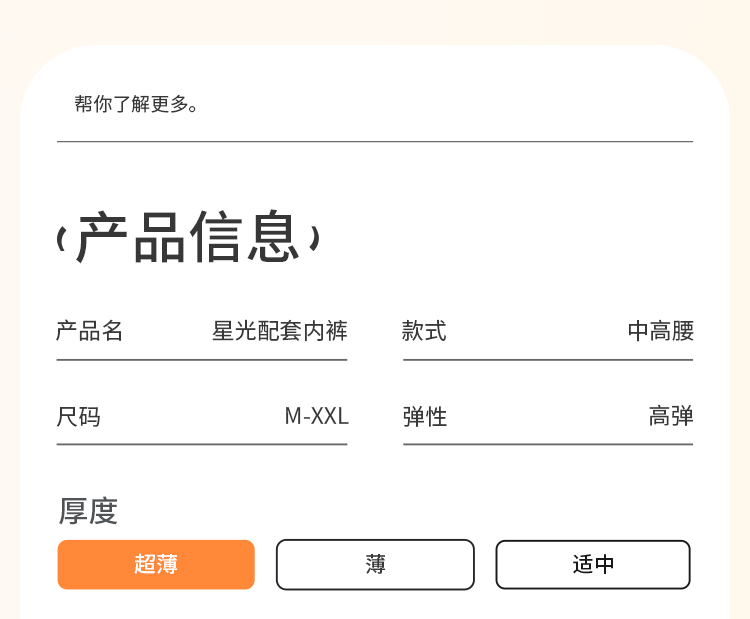Click the 弹性 label
This screenshot has width=750, height=619.
coord(424,417)
